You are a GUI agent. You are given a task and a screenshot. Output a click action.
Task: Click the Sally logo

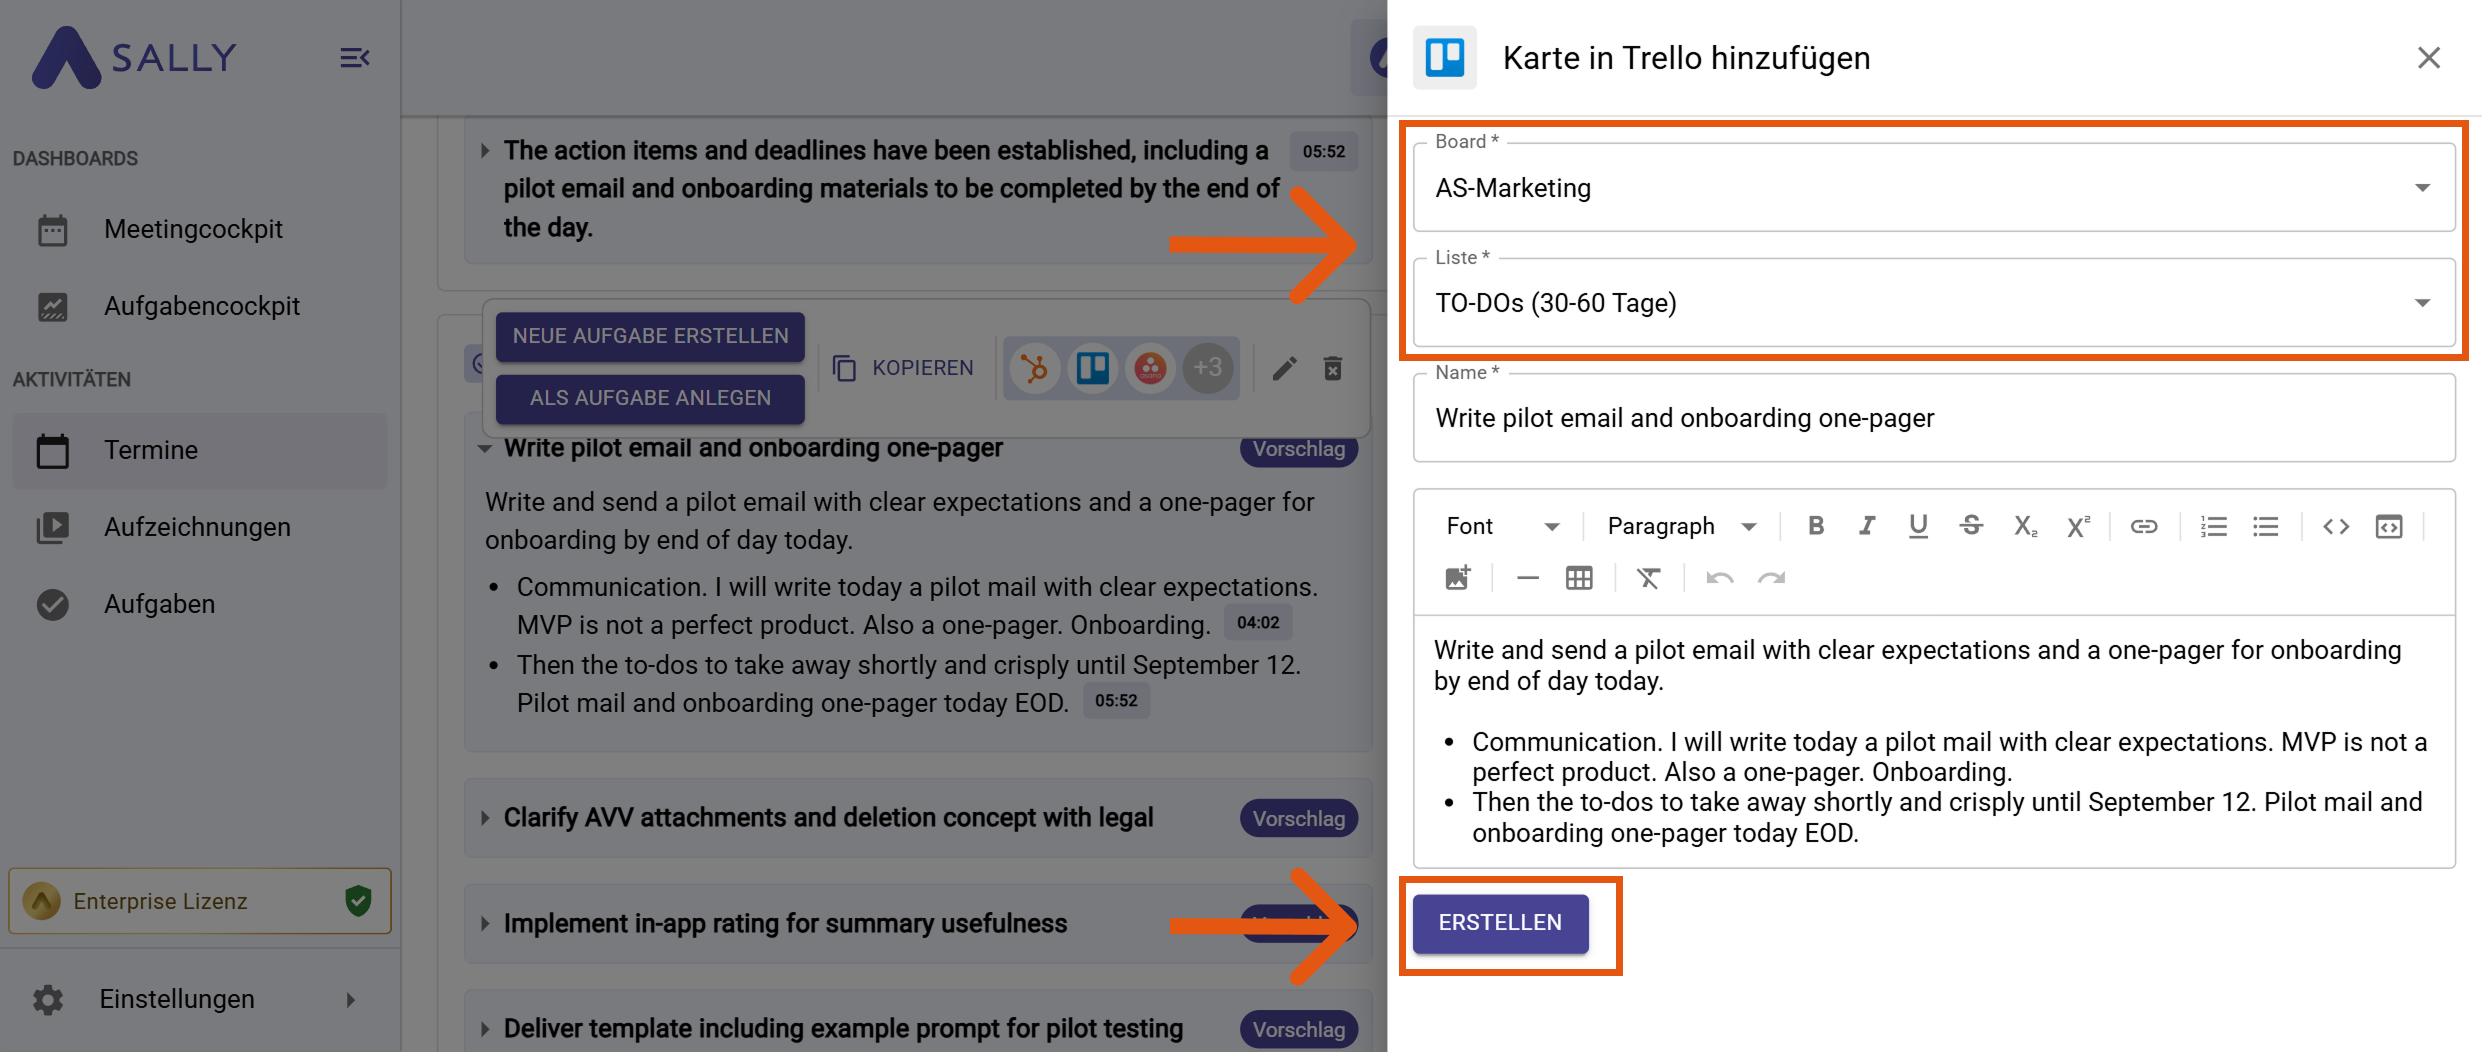134,57
